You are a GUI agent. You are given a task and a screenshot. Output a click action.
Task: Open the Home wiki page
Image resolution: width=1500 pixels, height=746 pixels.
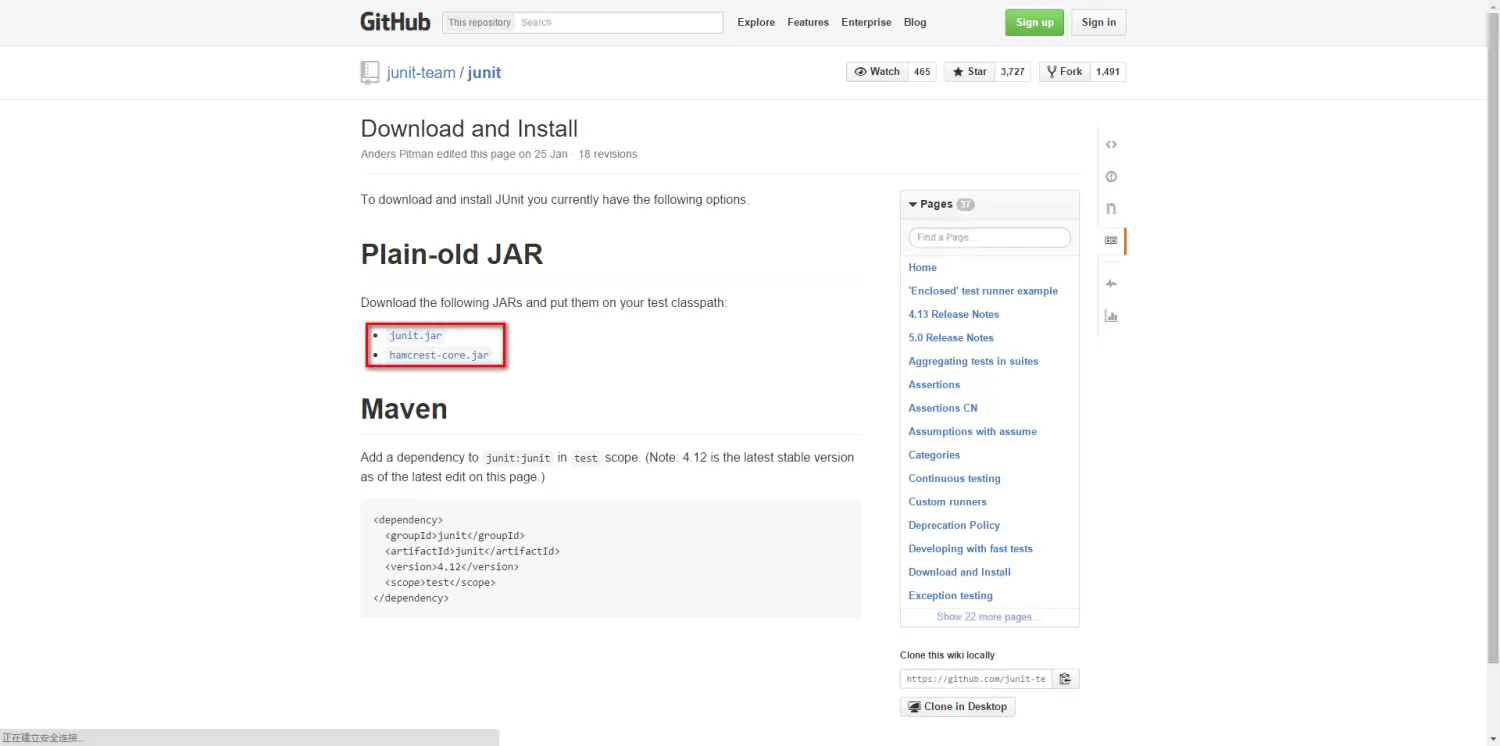[922, 267]
